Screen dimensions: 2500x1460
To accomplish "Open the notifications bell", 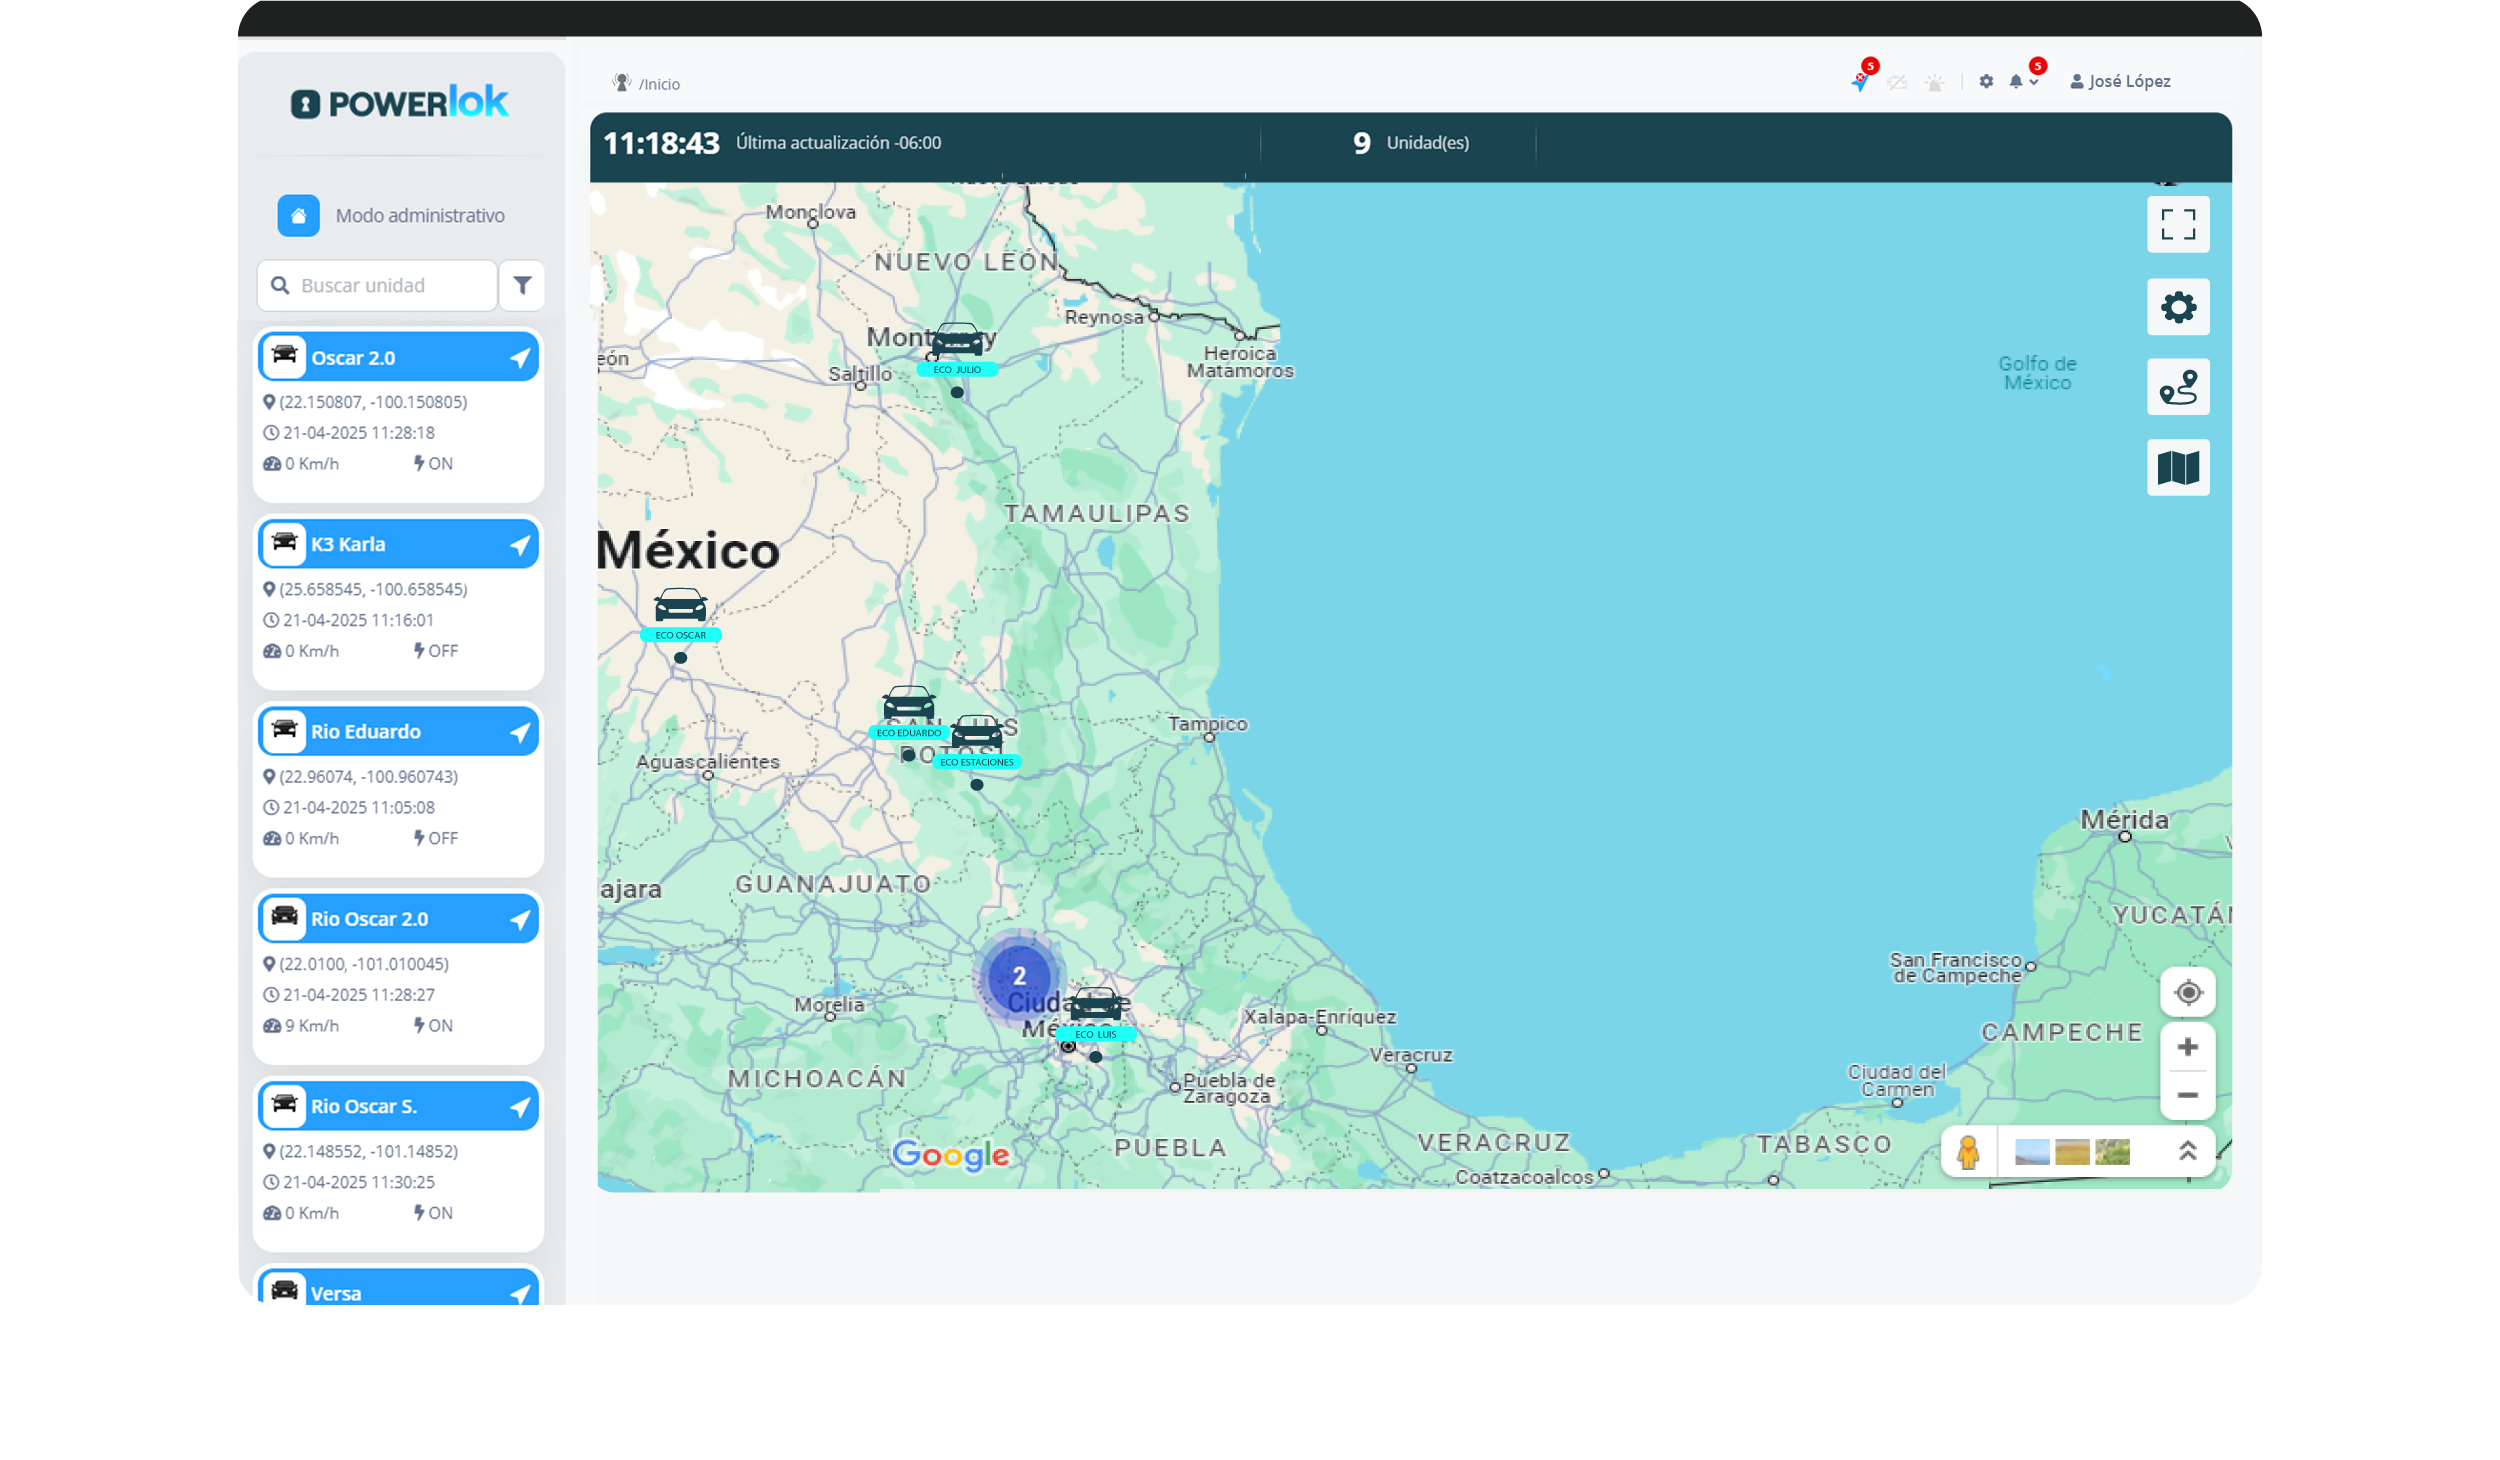I will click(x=2015, y=82).
